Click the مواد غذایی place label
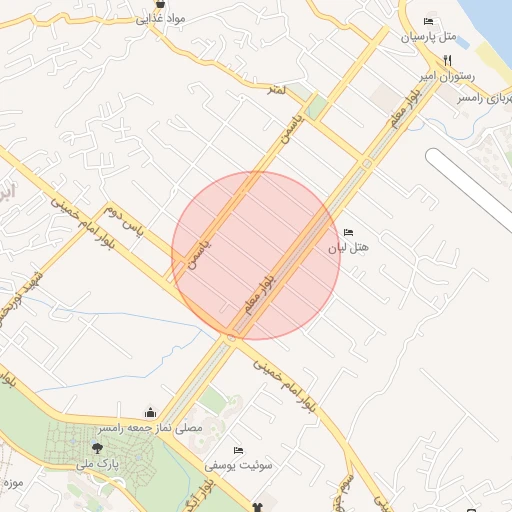 coord(160,19)
